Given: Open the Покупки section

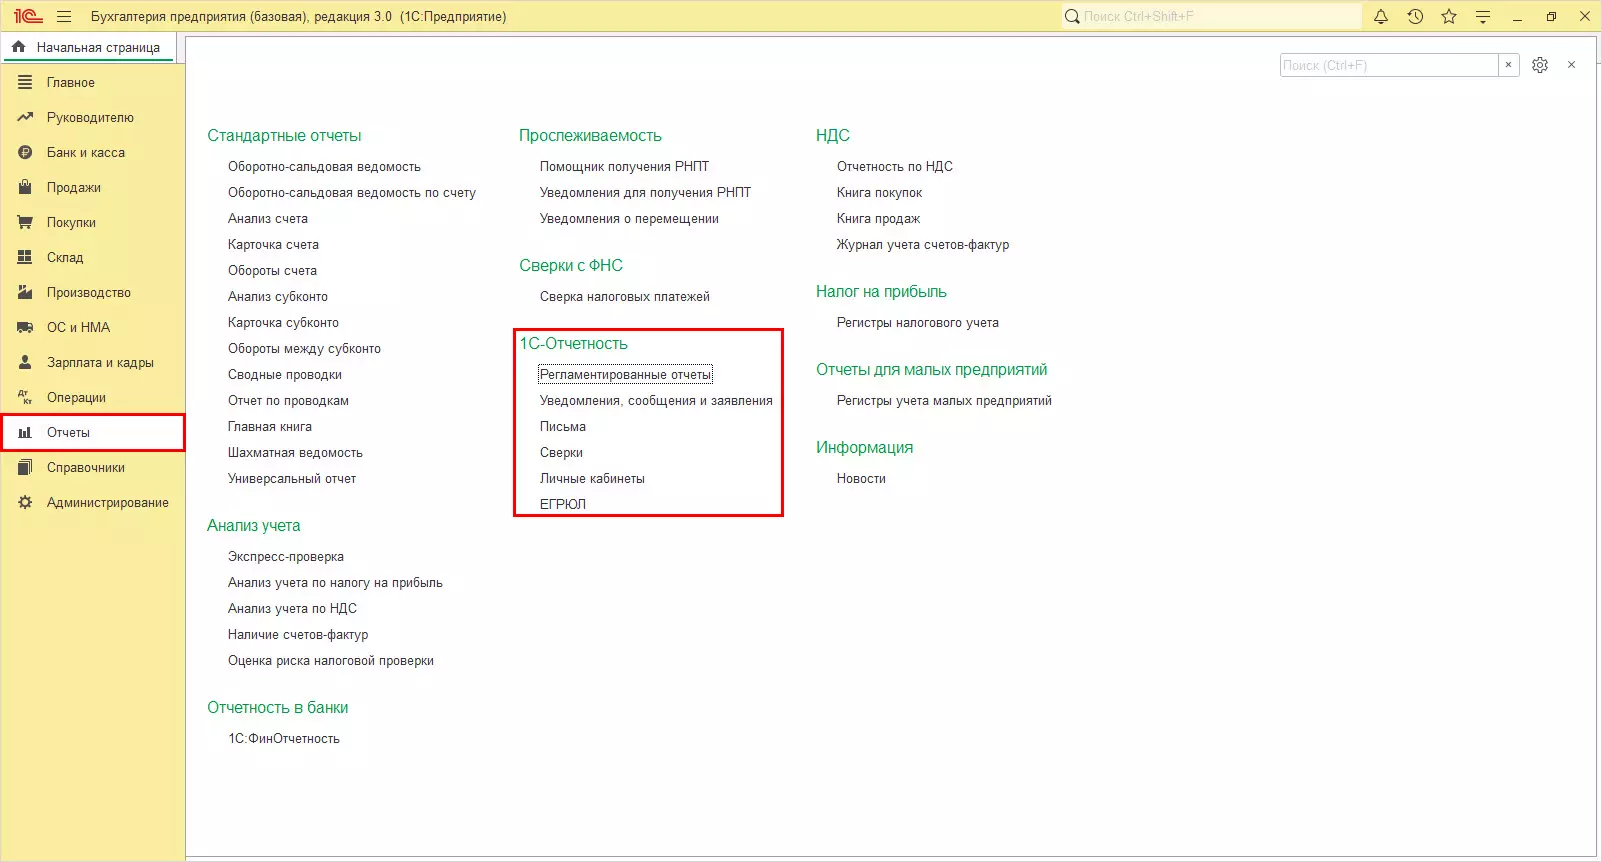Looking at the screenshot, I should coord(93,222).
